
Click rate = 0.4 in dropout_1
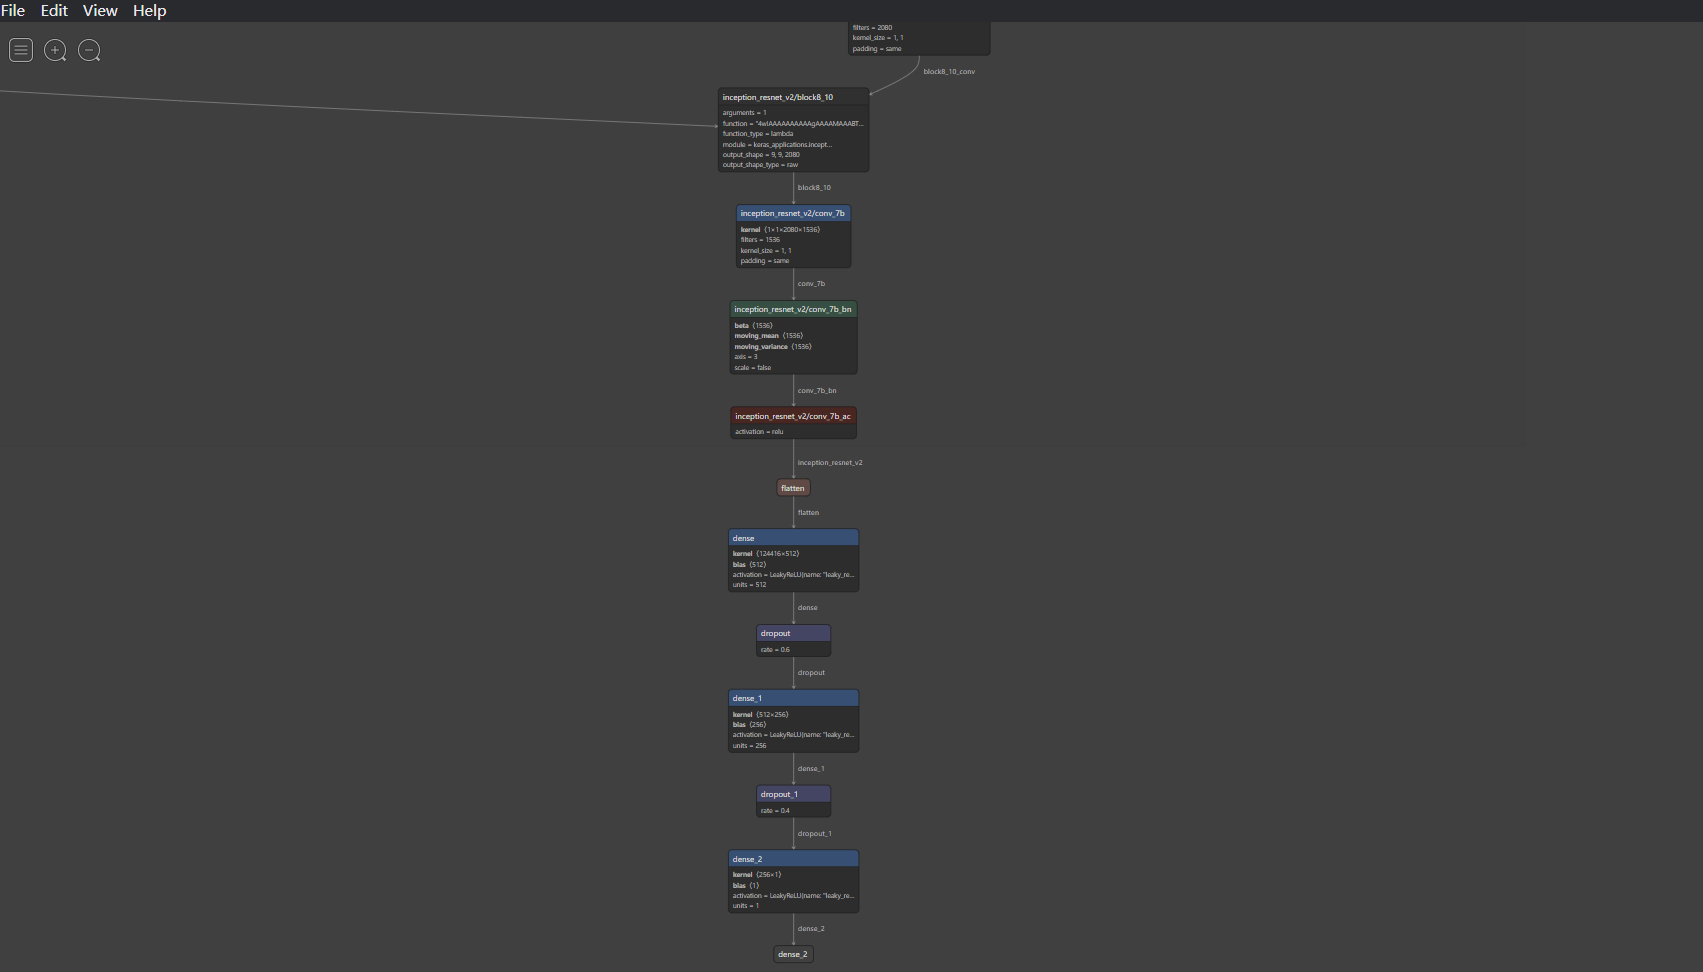[x=775, y=811]
